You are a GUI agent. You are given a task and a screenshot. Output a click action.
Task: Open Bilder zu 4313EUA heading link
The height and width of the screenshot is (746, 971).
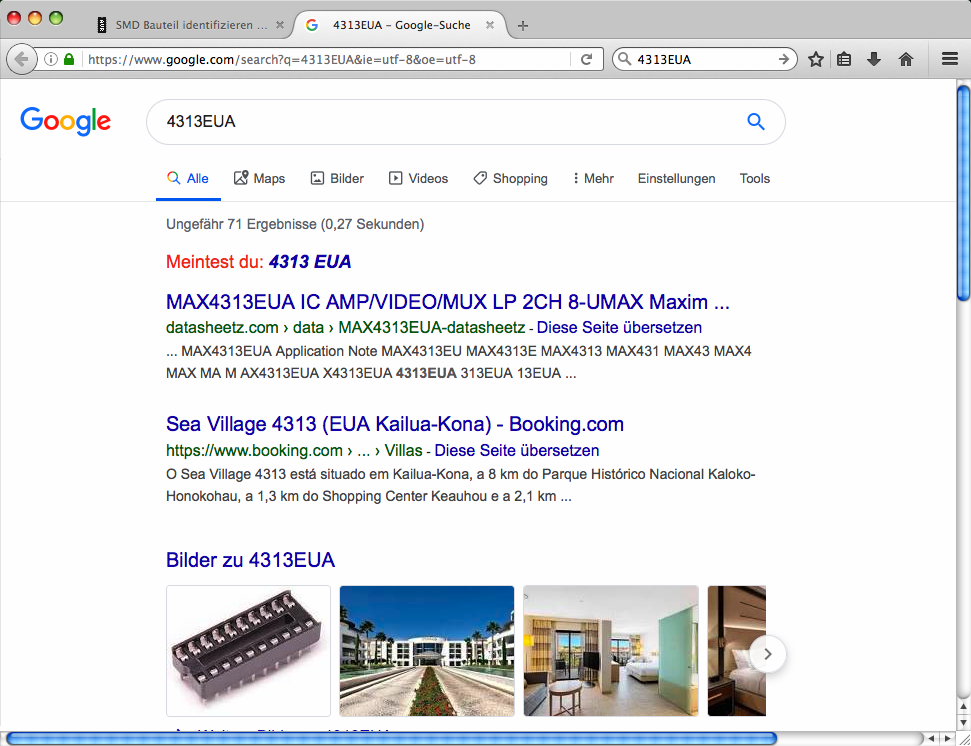click(x=250, y=560)
